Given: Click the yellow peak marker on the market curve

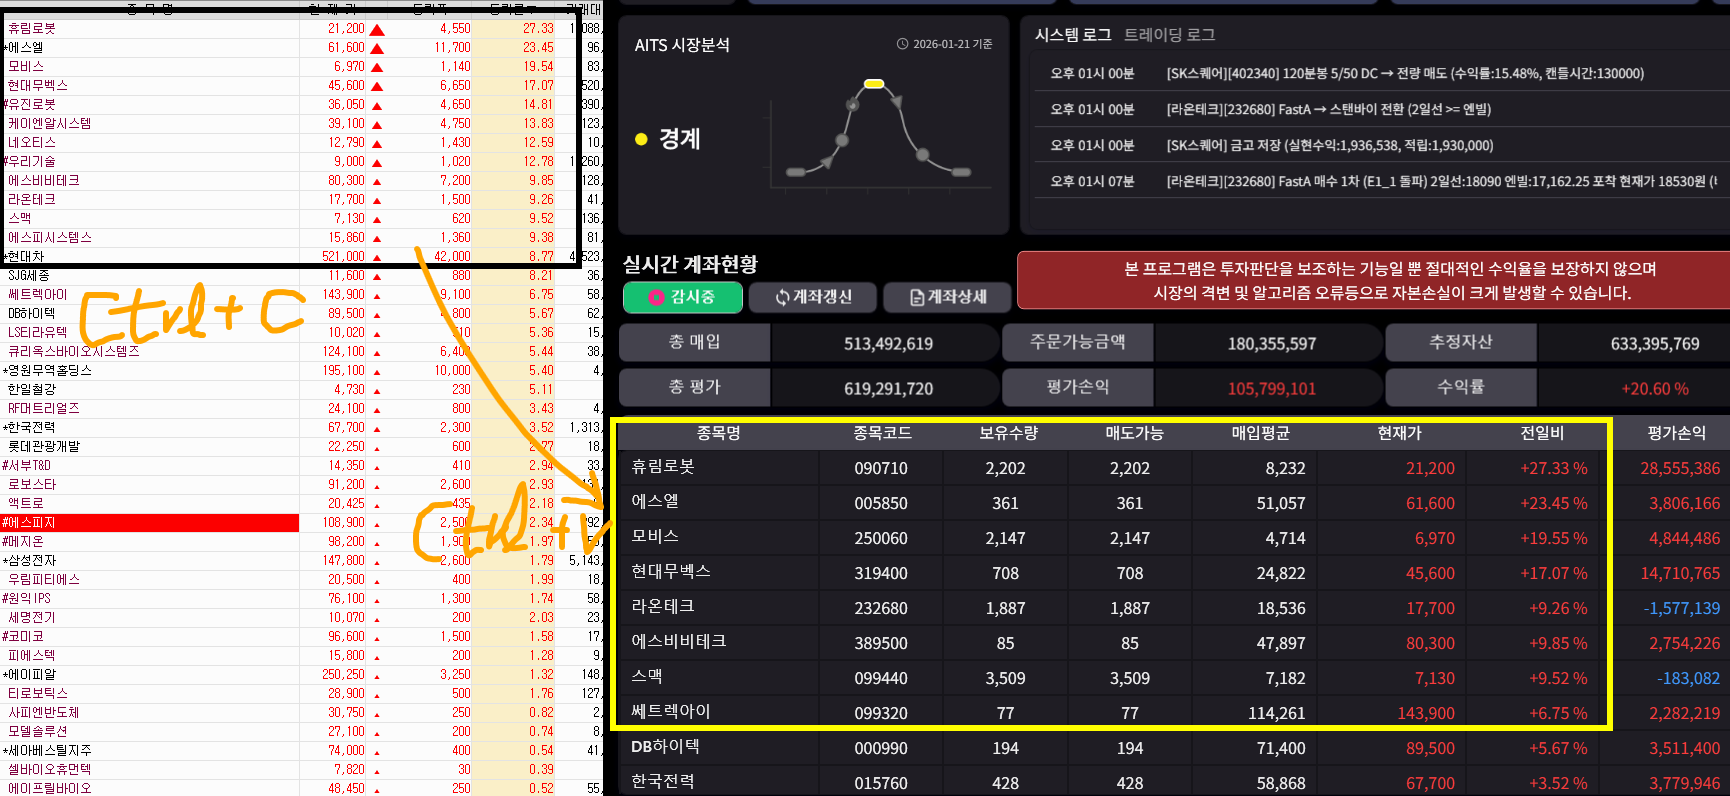Looking at the screenshot, I should coord(874,84).
